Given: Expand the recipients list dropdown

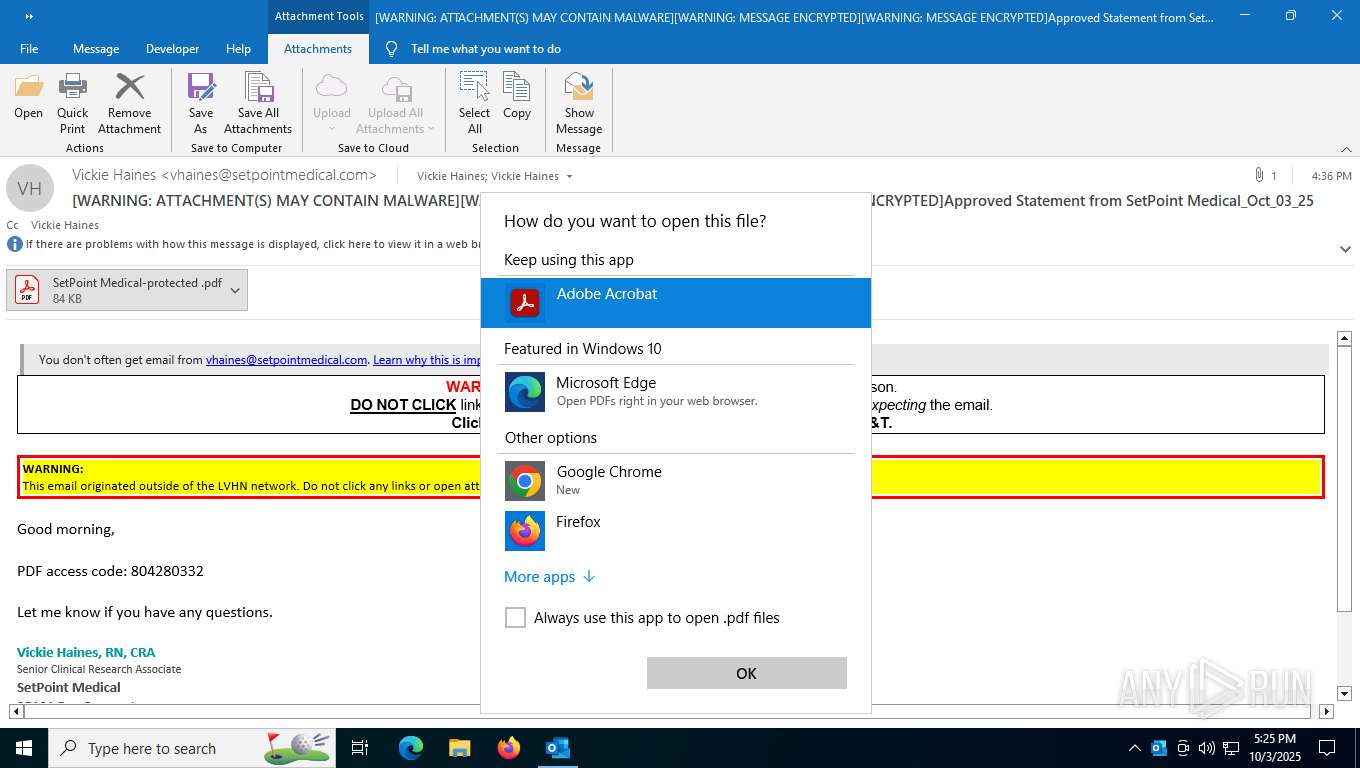Looking at the screenshot, I should point(569,176).
